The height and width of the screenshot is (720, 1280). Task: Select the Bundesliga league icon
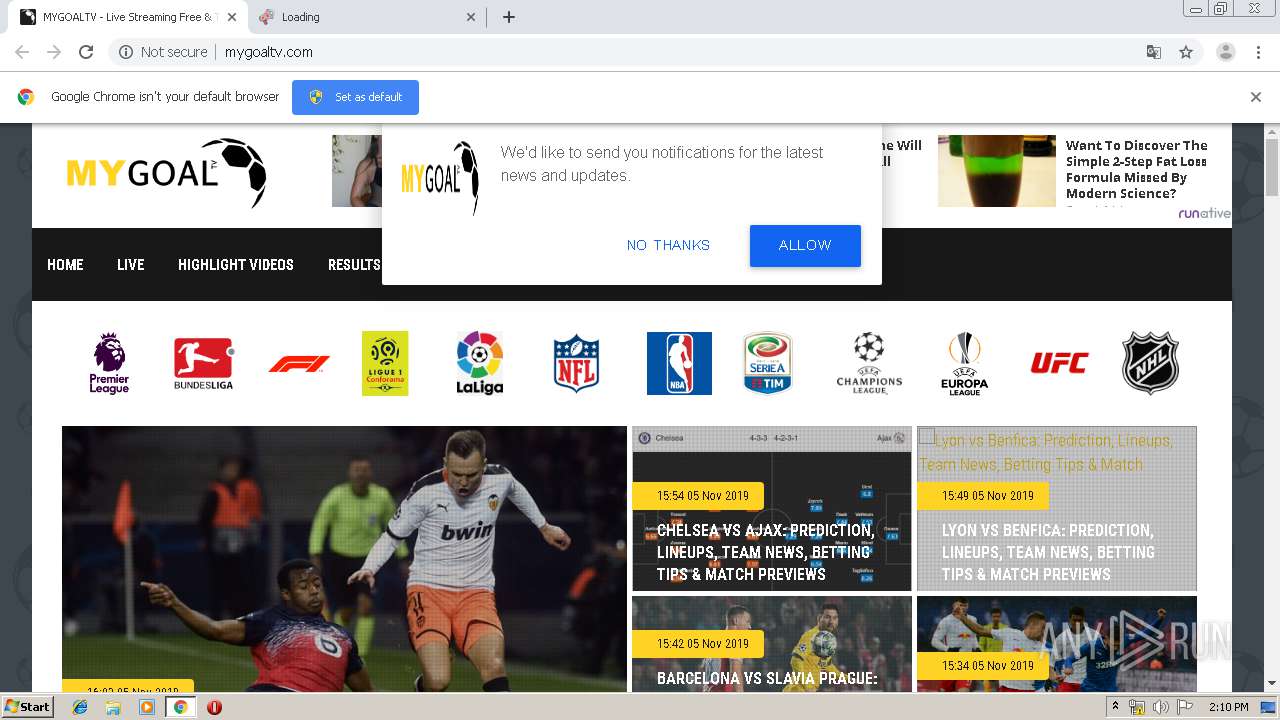point(203,363)
